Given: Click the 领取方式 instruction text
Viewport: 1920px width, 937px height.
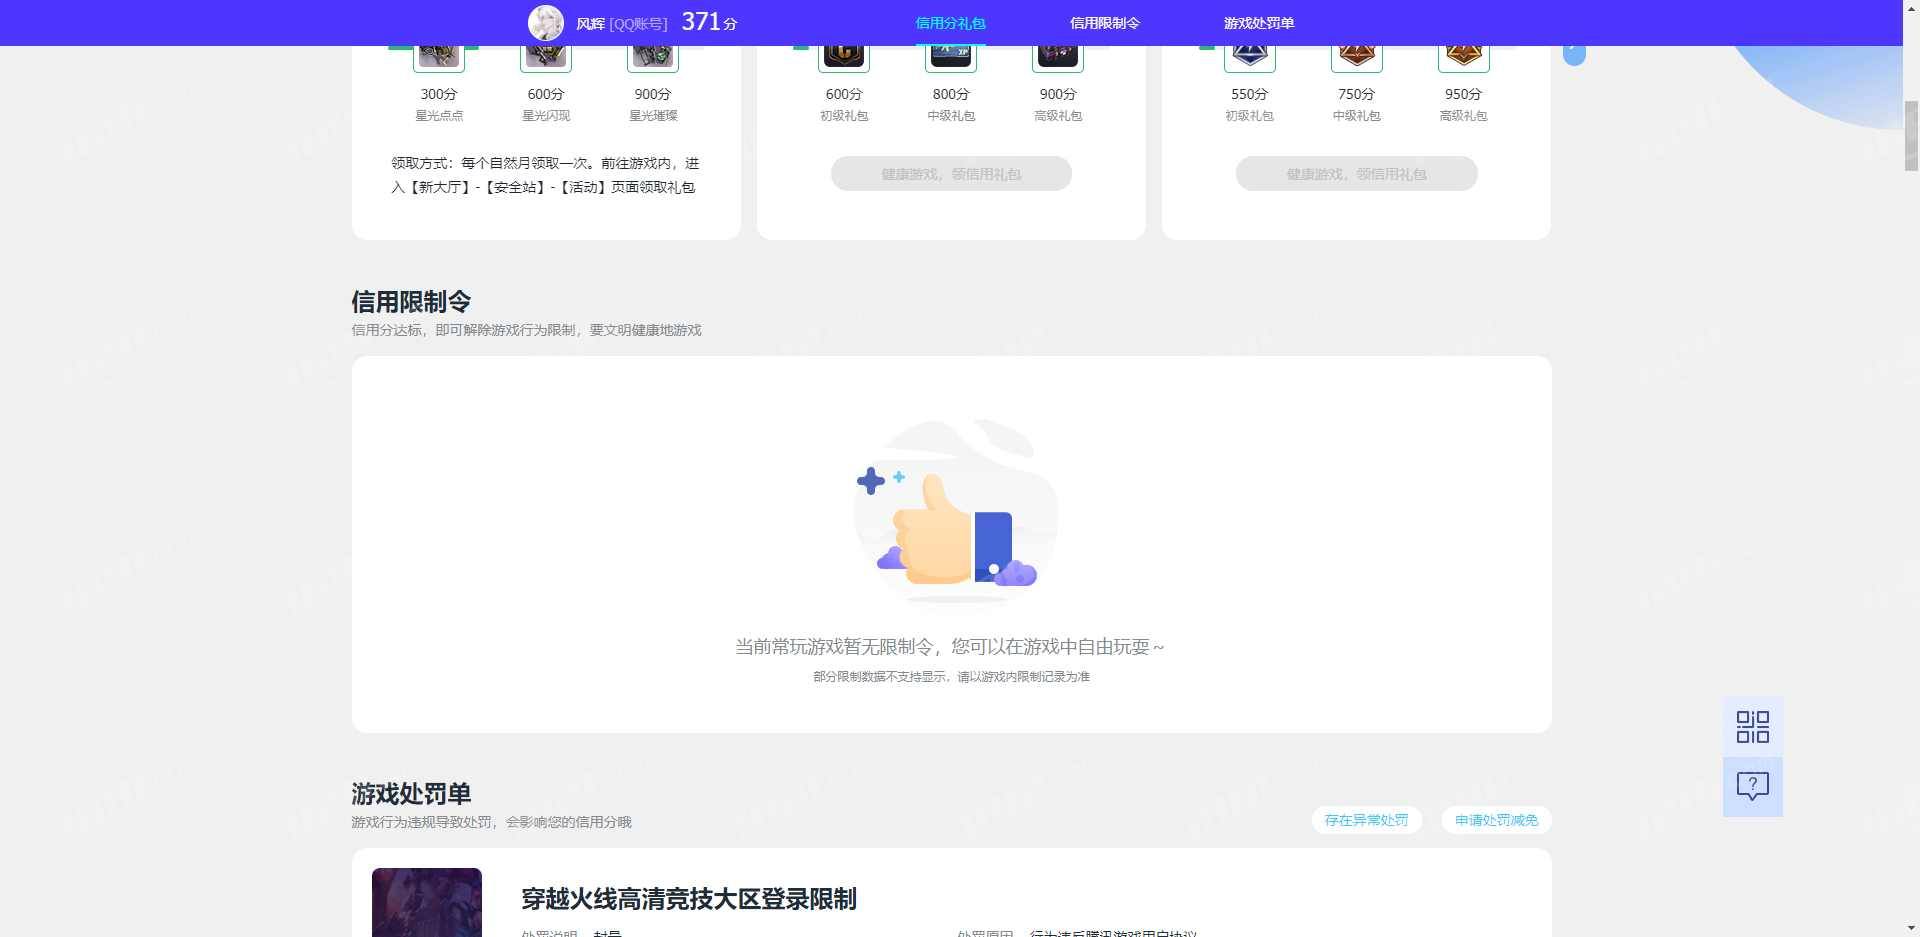Looking at the screenshot, I should coord(545,175).
